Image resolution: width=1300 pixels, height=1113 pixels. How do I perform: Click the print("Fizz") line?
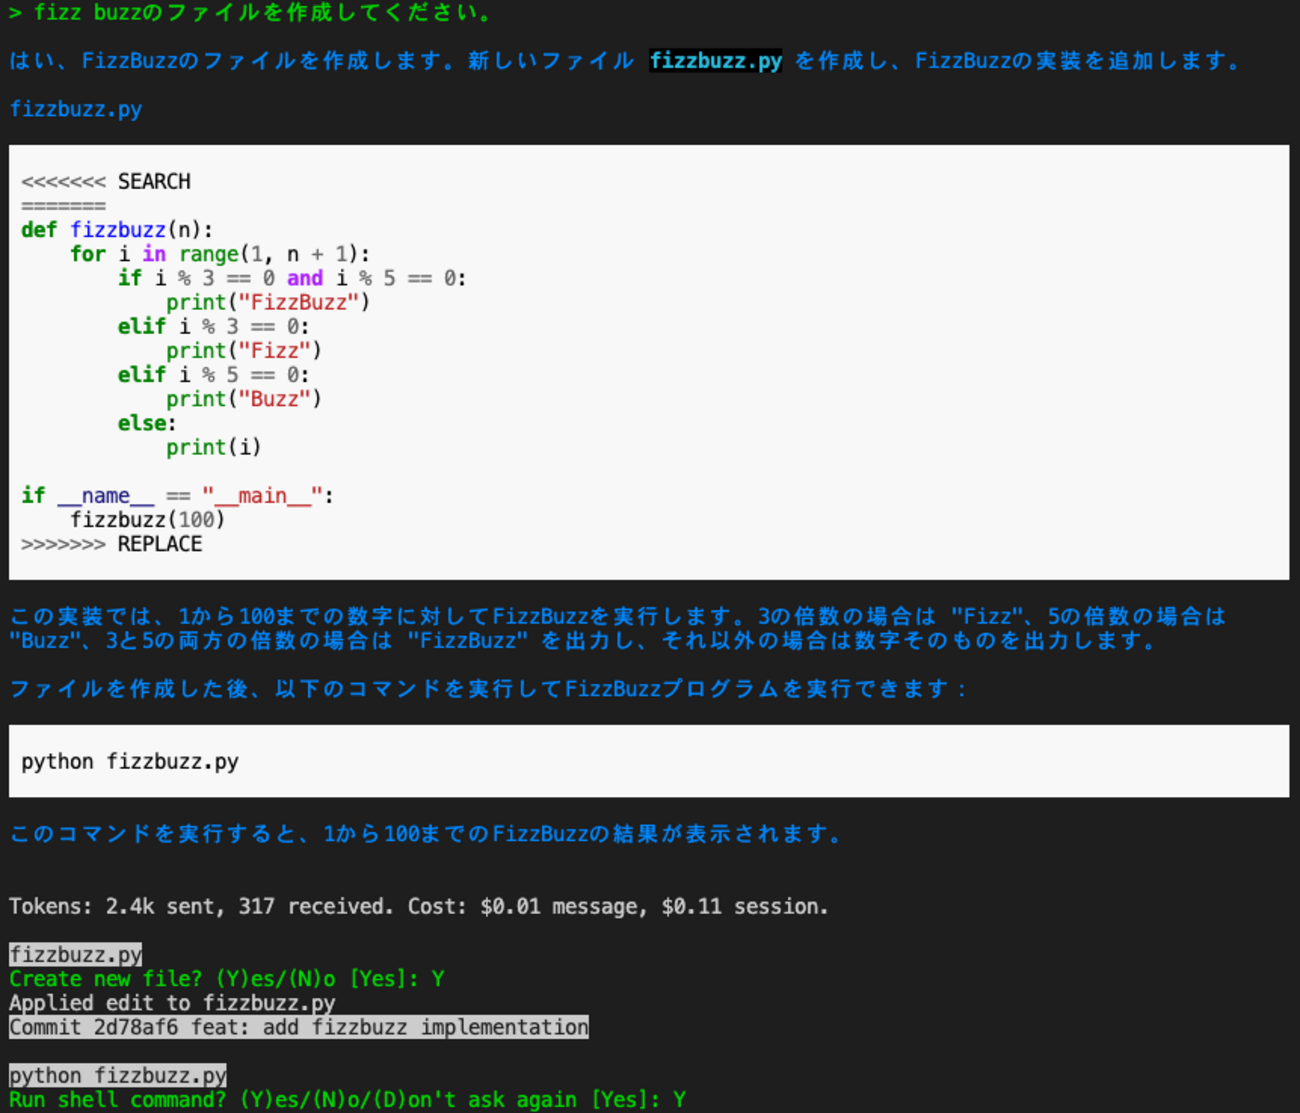point(244,350)
